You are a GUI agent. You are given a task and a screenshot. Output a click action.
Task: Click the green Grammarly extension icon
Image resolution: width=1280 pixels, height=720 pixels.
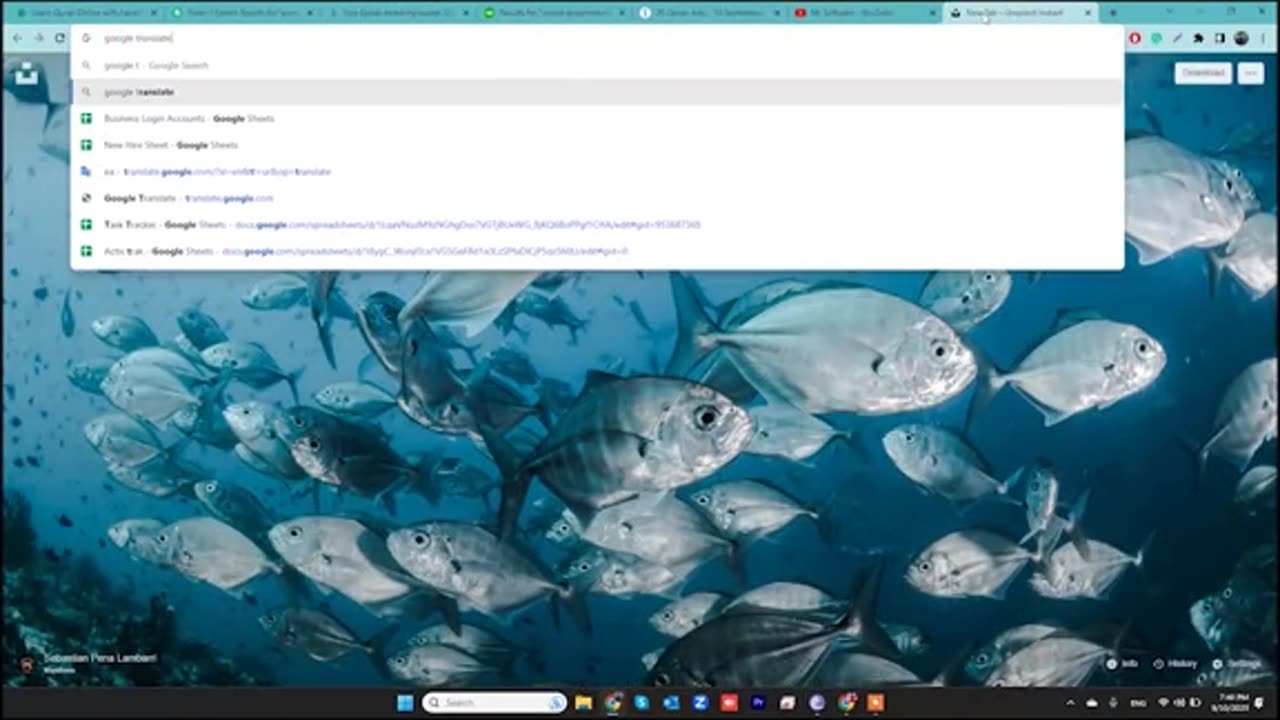[1156, 38]
